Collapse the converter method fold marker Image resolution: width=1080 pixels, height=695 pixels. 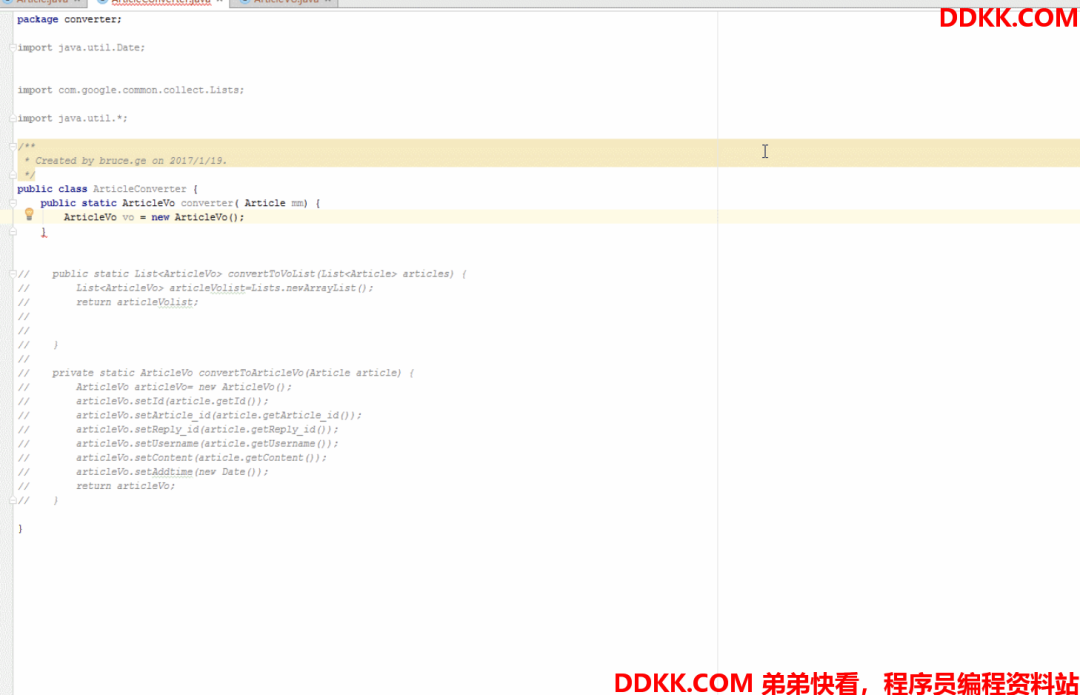[13, 203]
